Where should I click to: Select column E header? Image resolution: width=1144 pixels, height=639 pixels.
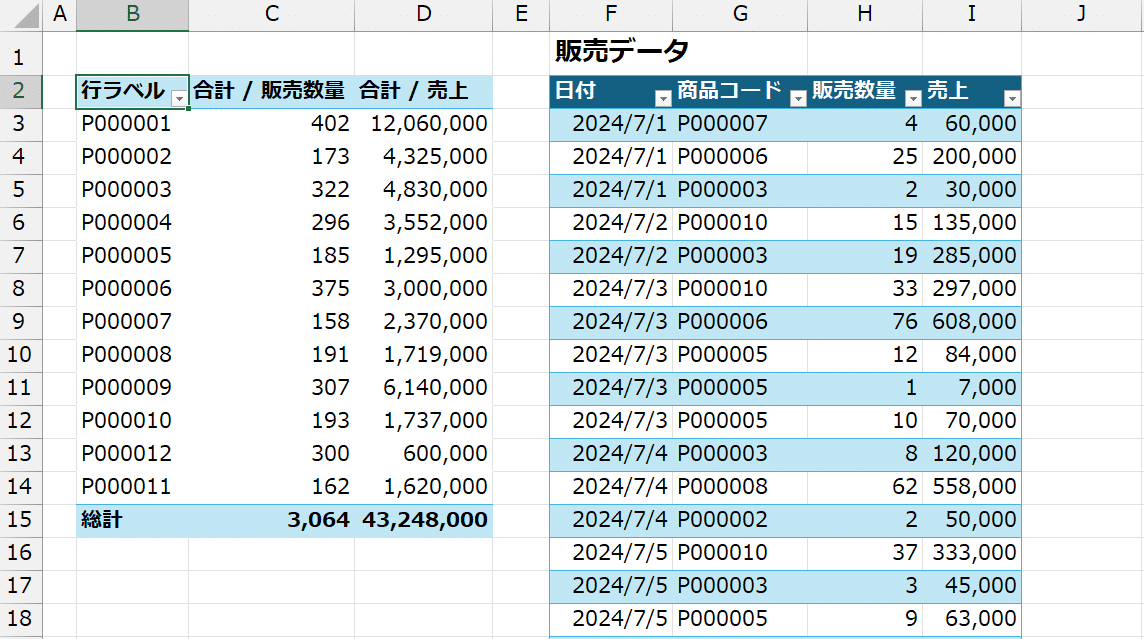click(521, 14)
